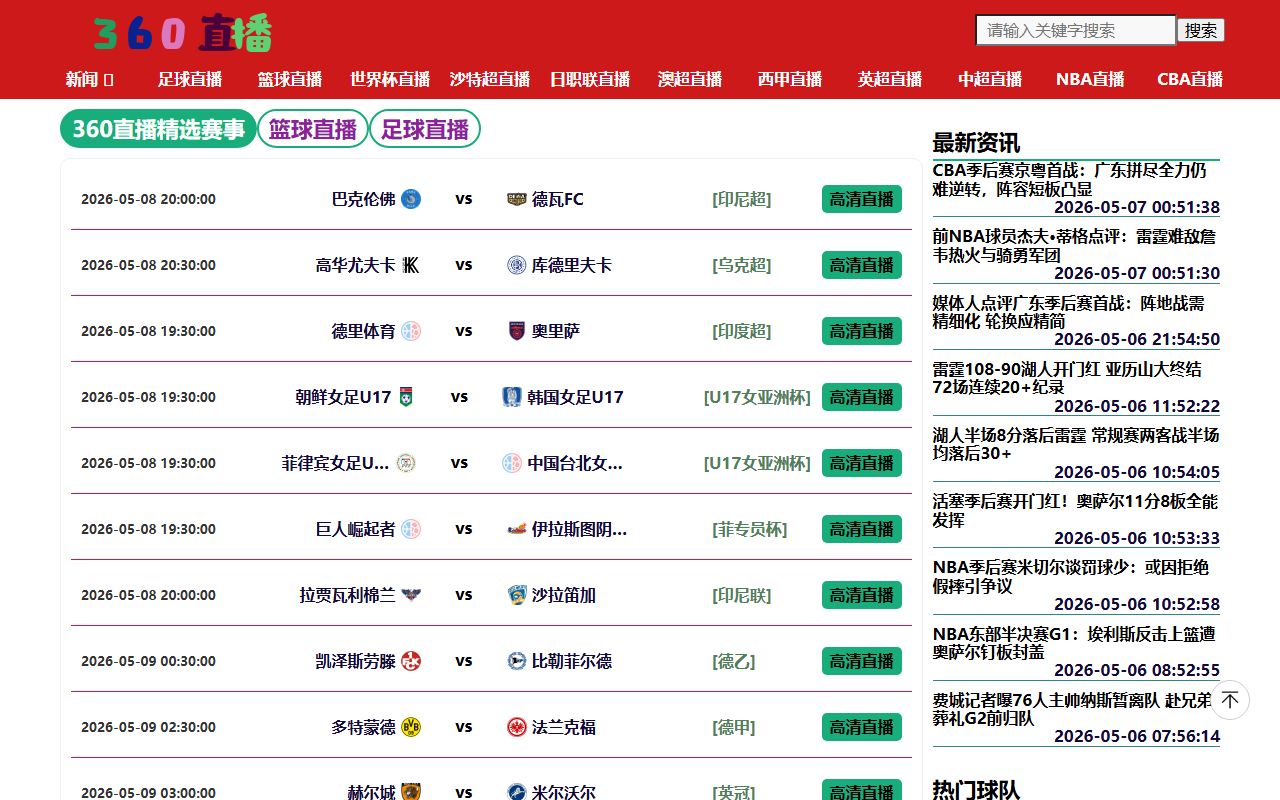The height and width of the screenshot is (800, 1280).
Task: Click the 德瓦FC team badge icon
Action: [x=517, y=199]
